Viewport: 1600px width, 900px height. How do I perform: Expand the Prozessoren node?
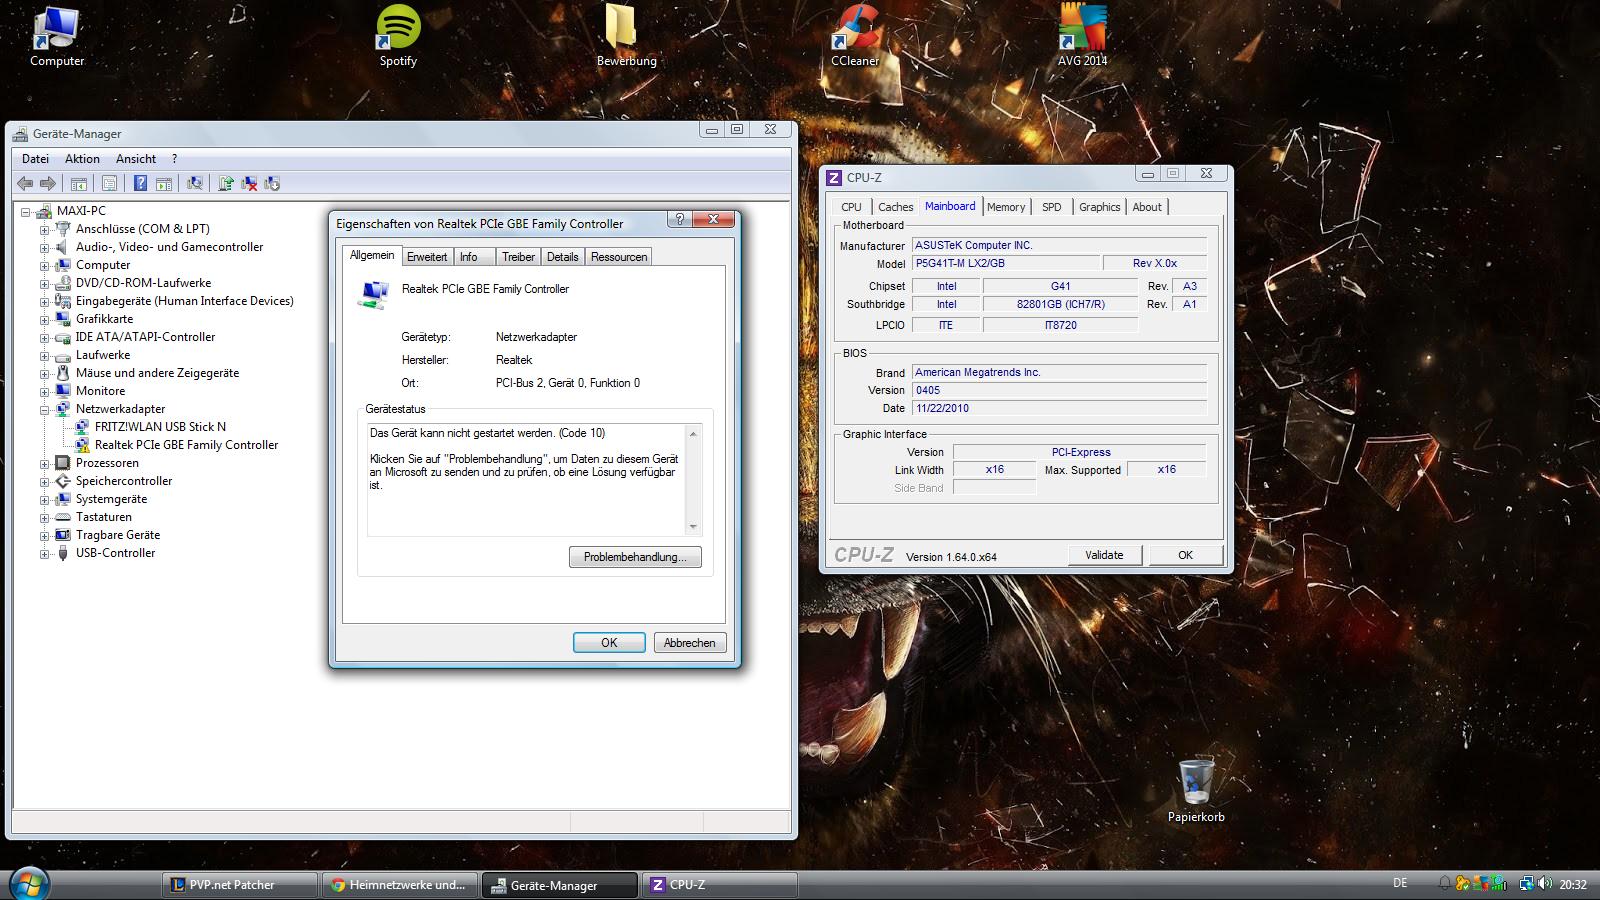(x=44, y=463)
